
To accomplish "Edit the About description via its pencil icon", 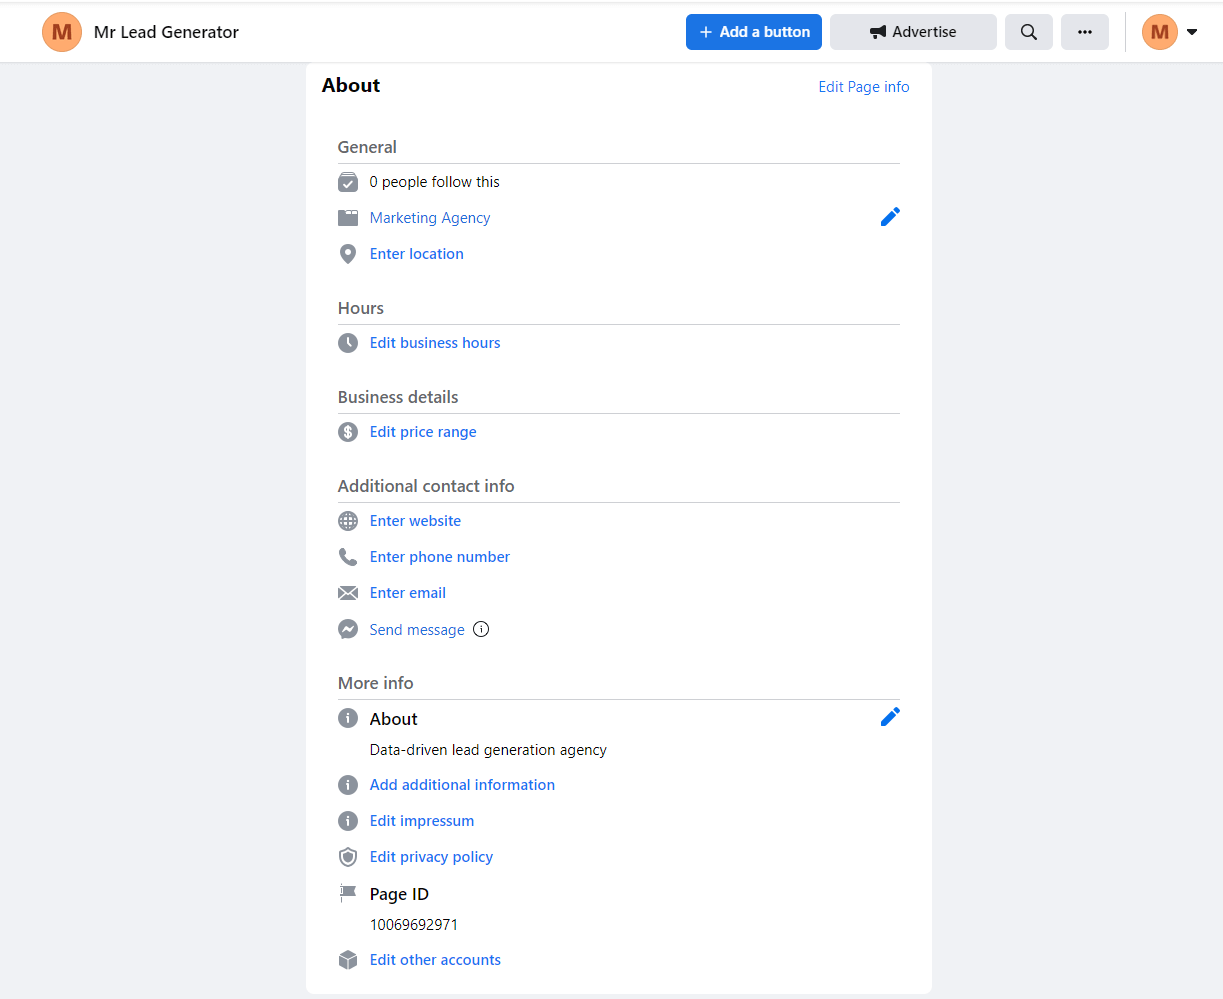I will [x=890, y=716].
